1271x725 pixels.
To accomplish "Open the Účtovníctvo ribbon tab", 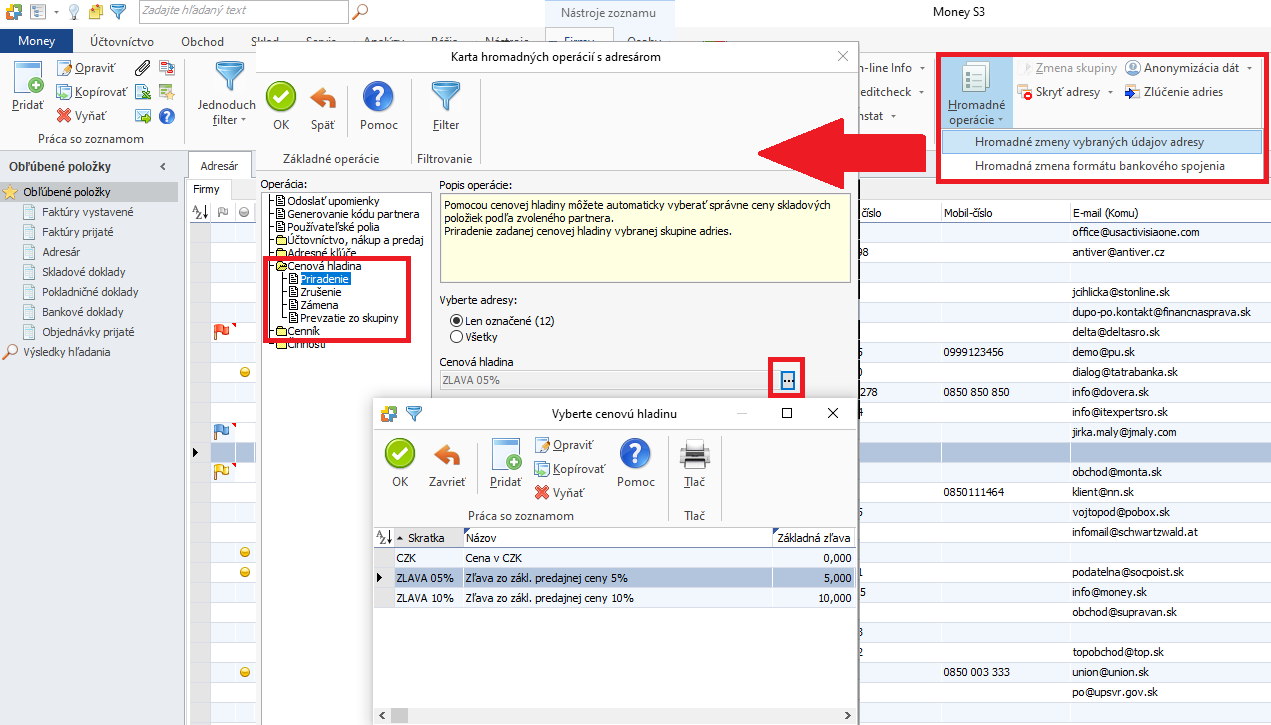I will (122, 41).
